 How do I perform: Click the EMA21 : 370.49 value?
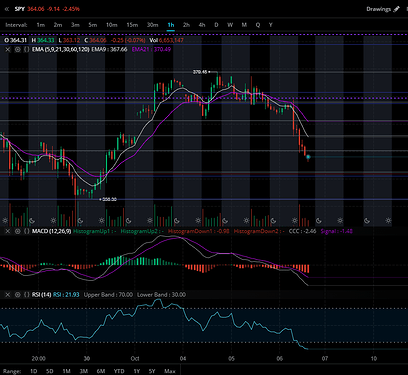point(151,49)
